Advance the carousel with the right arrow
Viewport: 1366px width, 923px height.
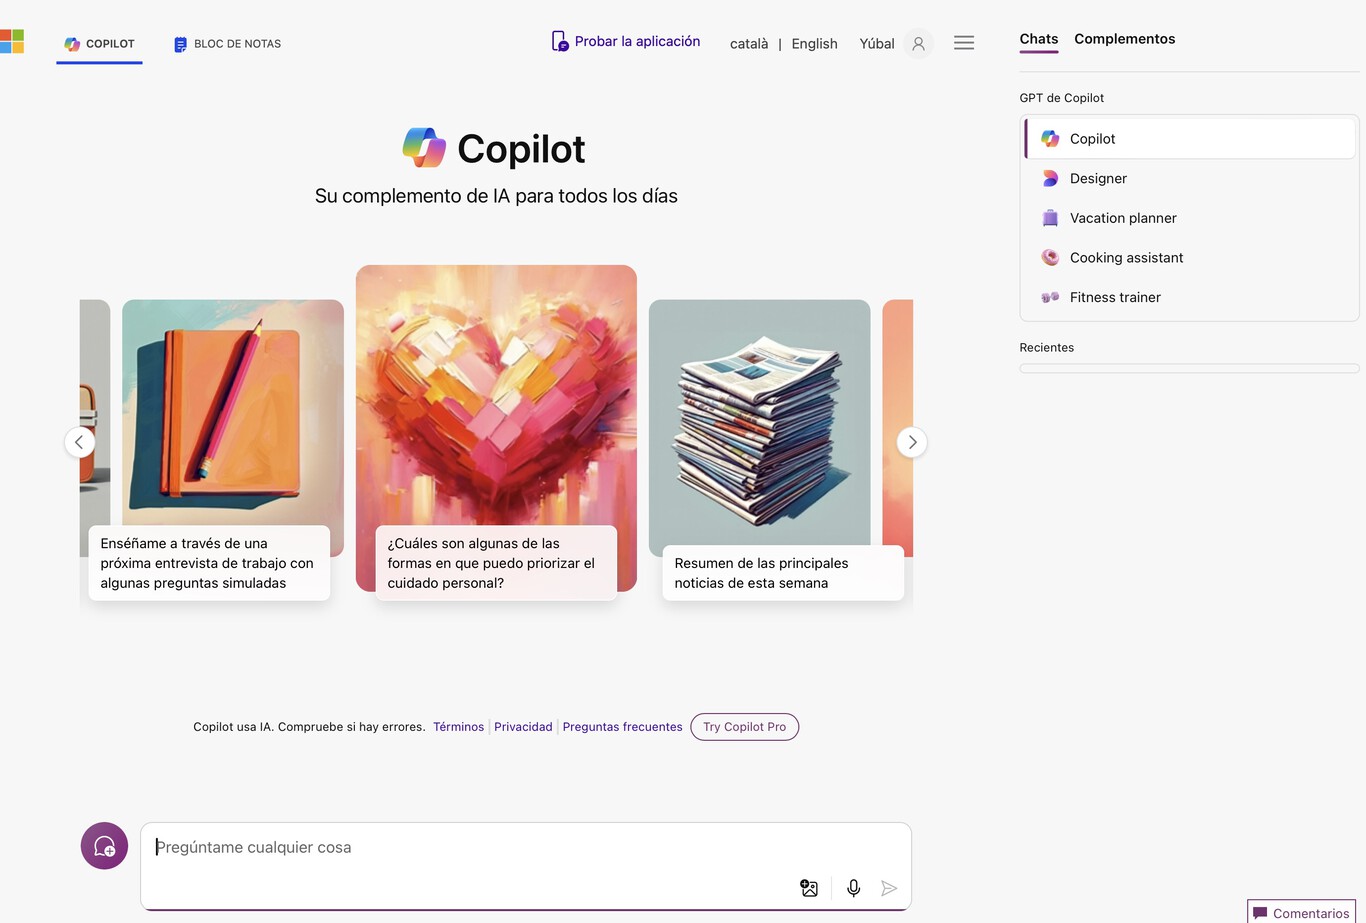point(911,442)
